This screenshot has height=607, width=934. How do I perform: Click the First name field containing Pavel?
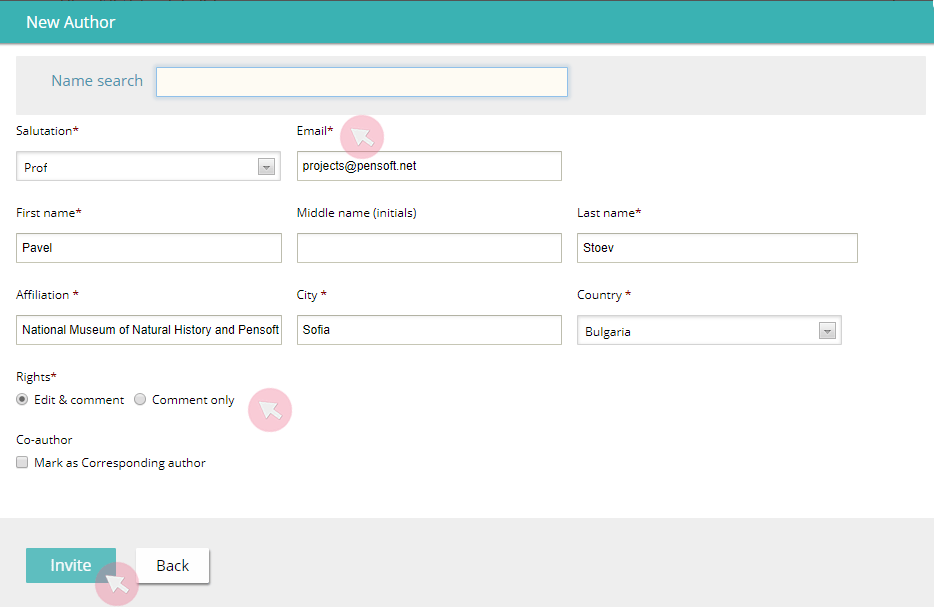[x=149, y=248]
